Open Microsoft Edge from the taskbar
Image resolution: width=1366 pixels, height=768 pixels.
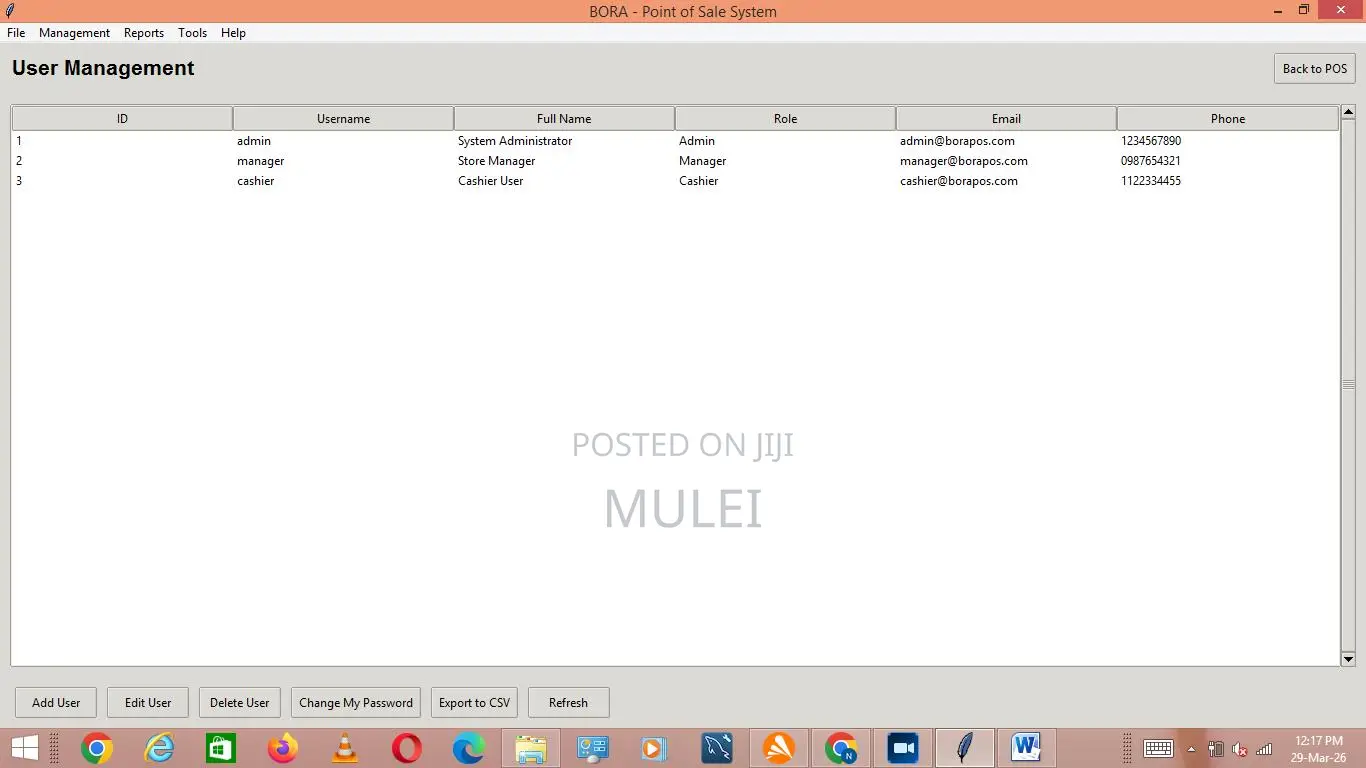[469, 748]
